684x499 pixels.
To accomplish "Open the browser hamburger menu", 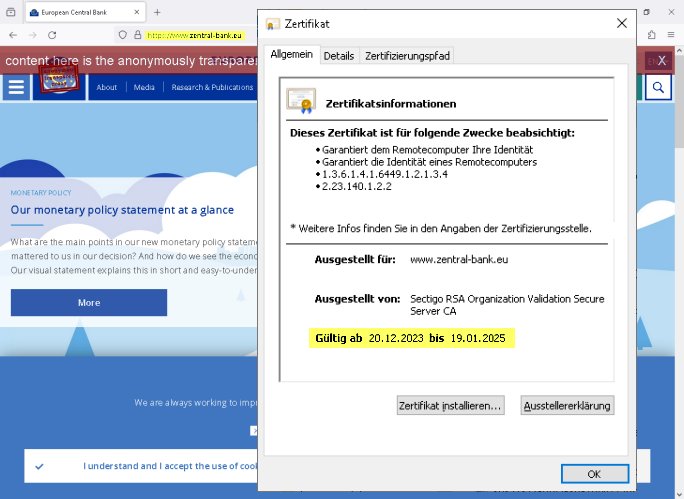I will coord(671,35).
